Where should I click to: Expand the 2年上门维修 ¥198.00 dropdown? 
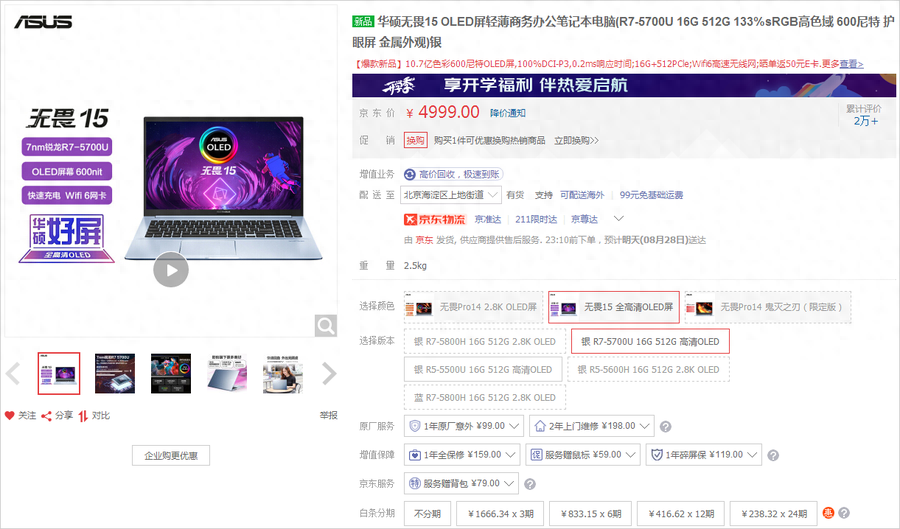tap(592, 426)
